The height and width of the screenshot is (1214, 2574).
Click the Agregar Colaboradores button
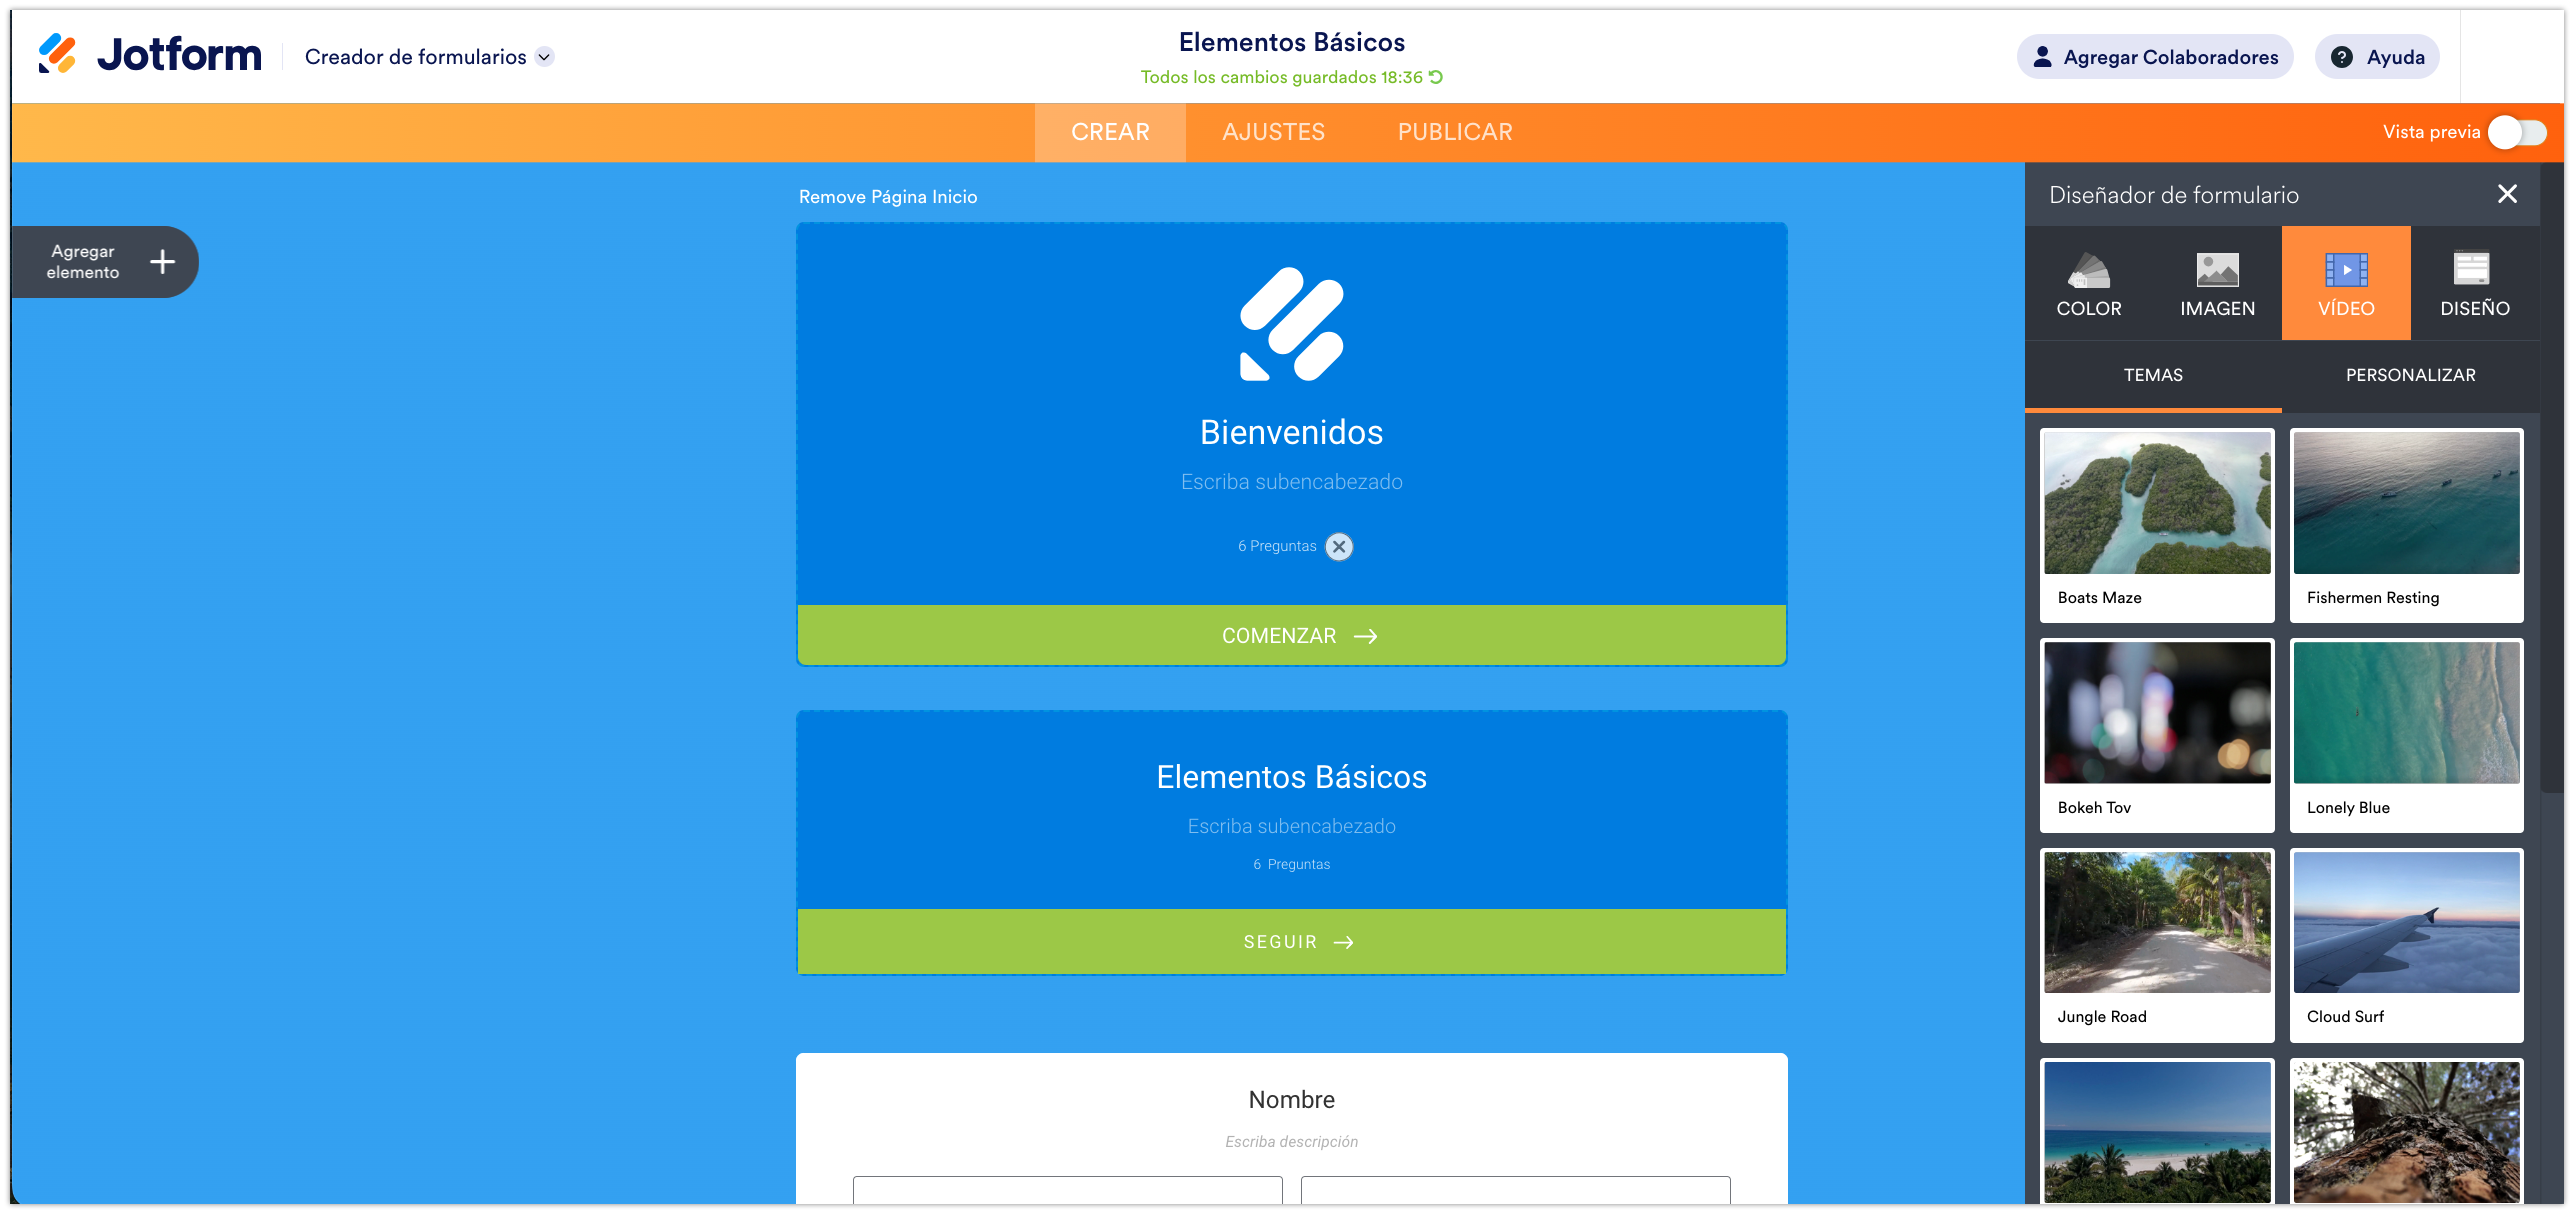point(2155,57)
